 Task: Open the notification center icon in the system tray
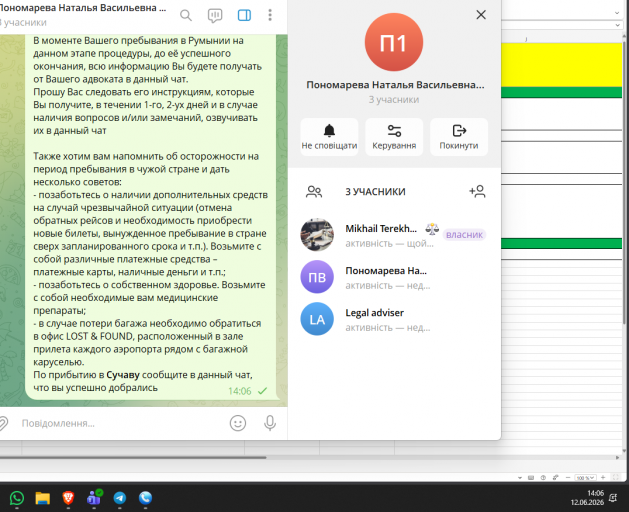[613, 498]
